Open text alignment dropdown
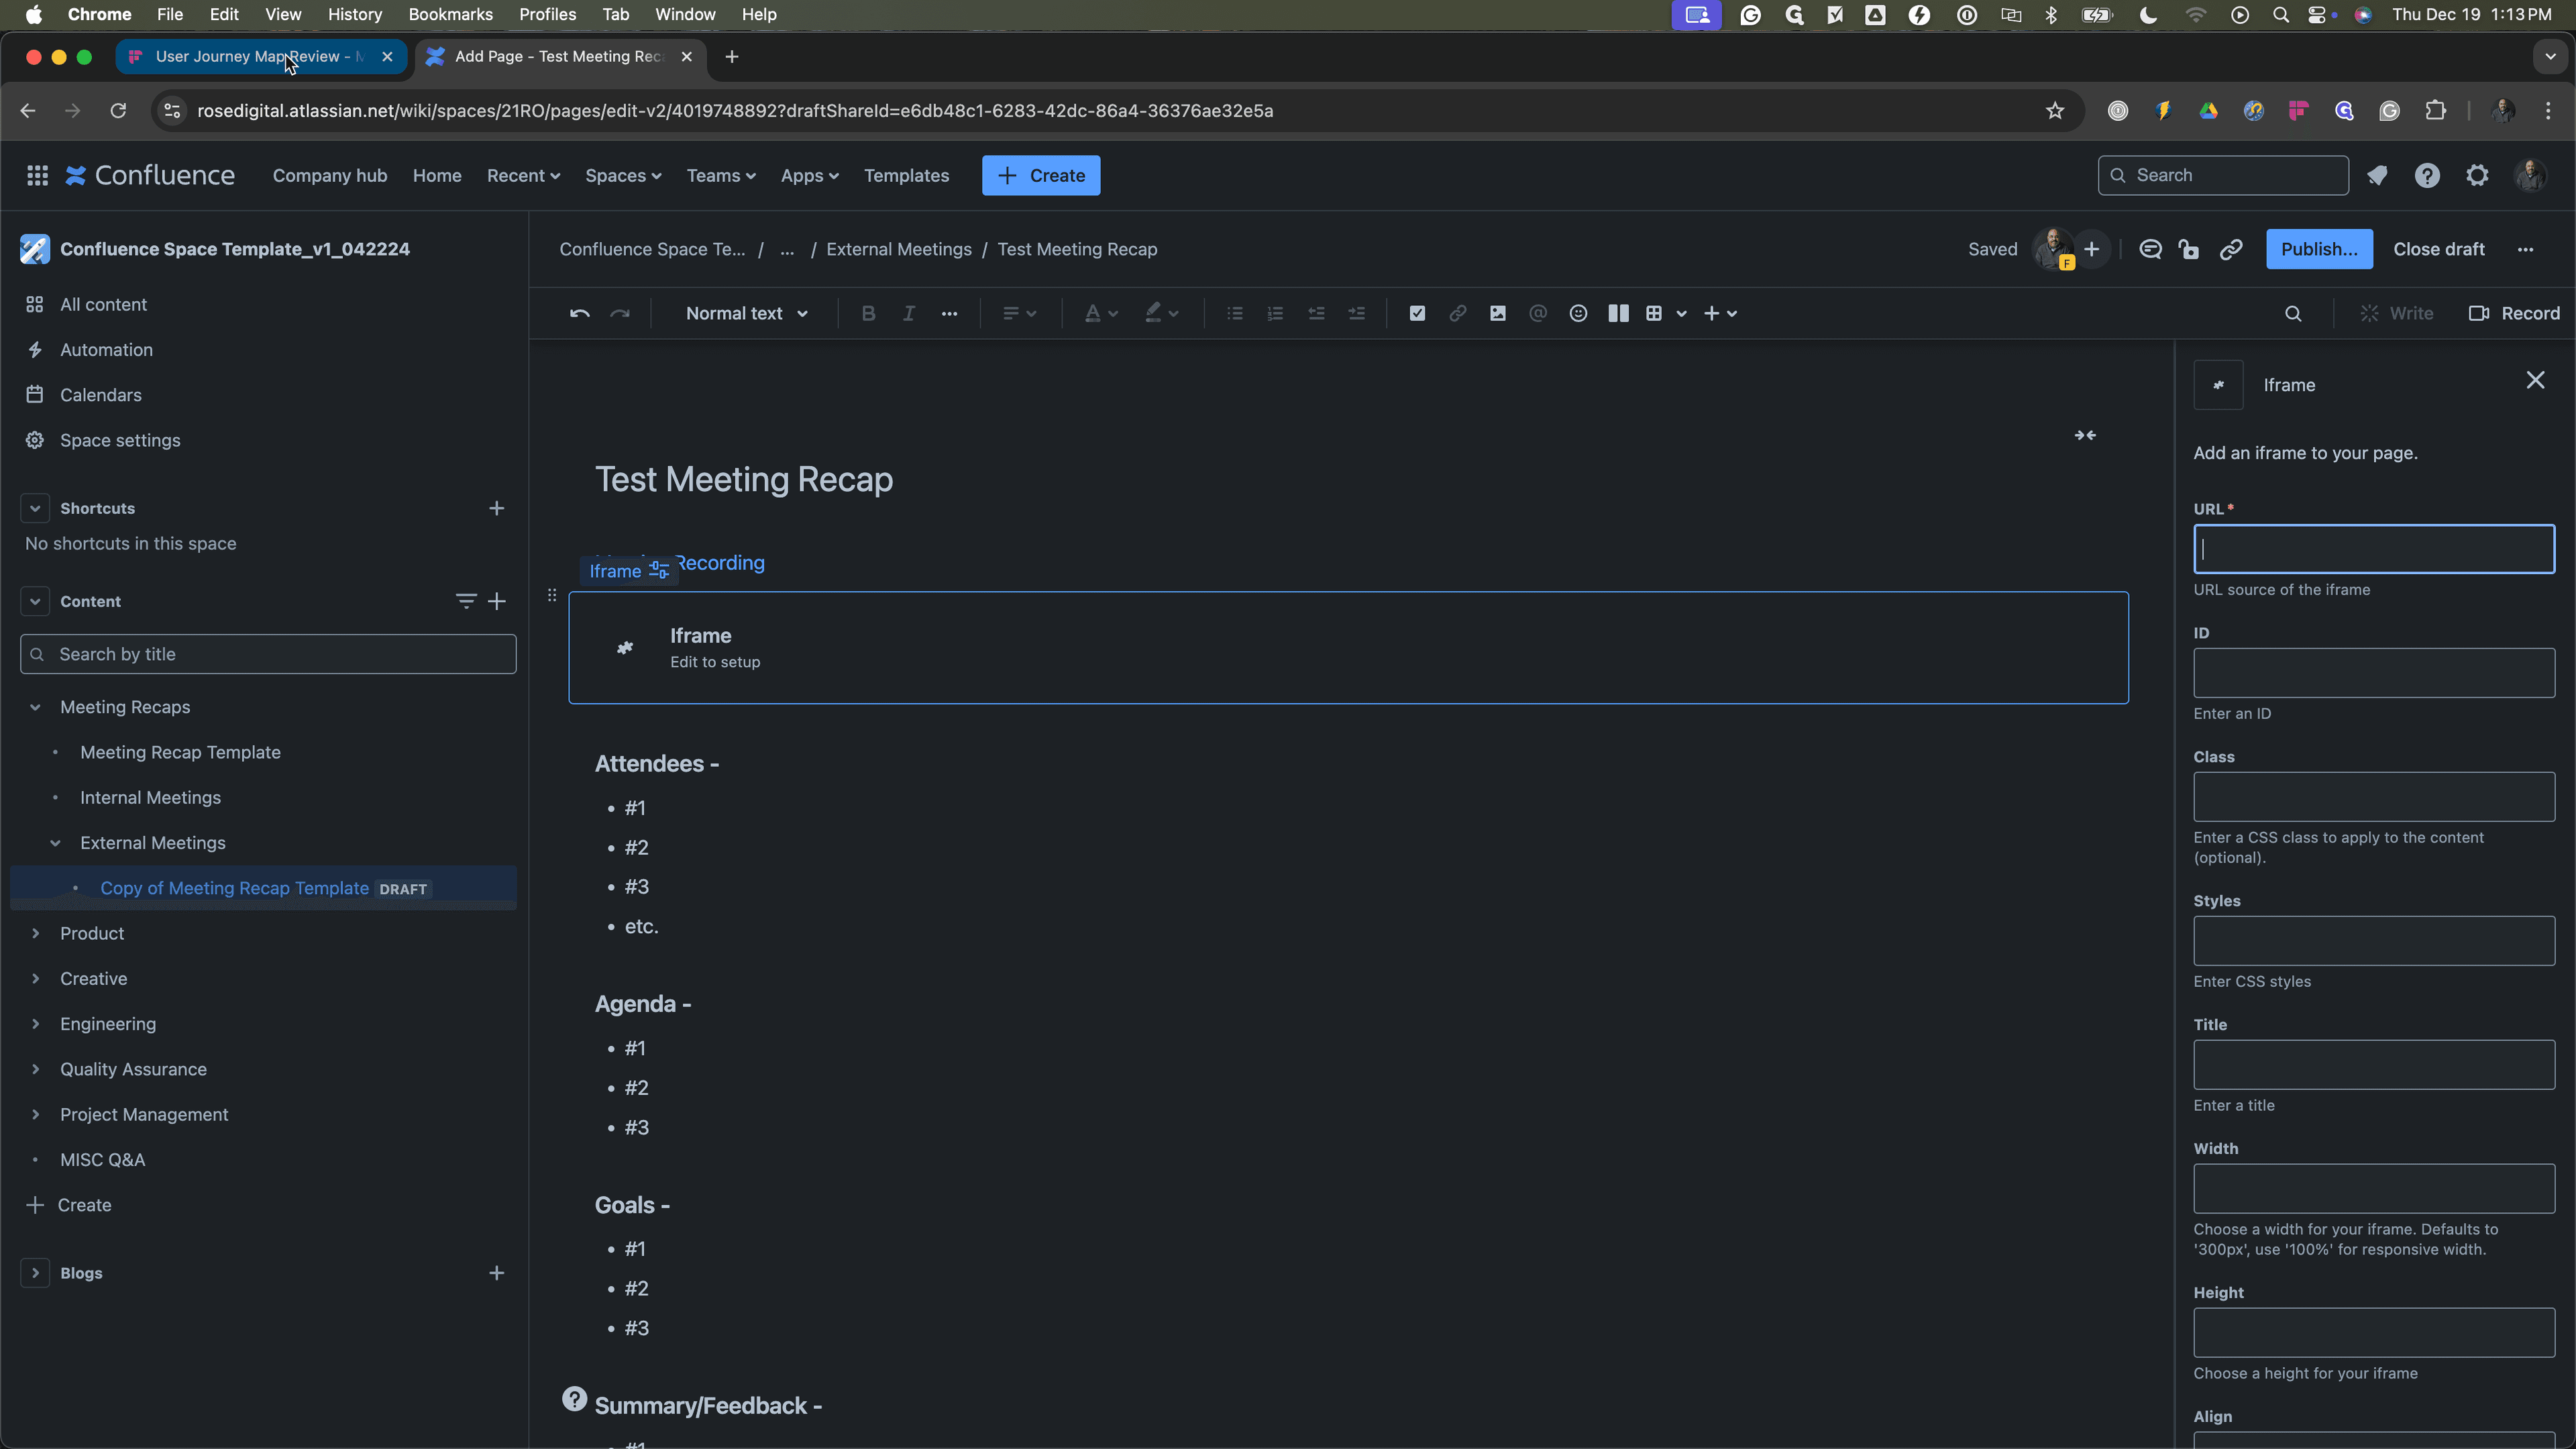Image resolution: width=2576 pixels, height=1449 pixels. (1019, 314)
